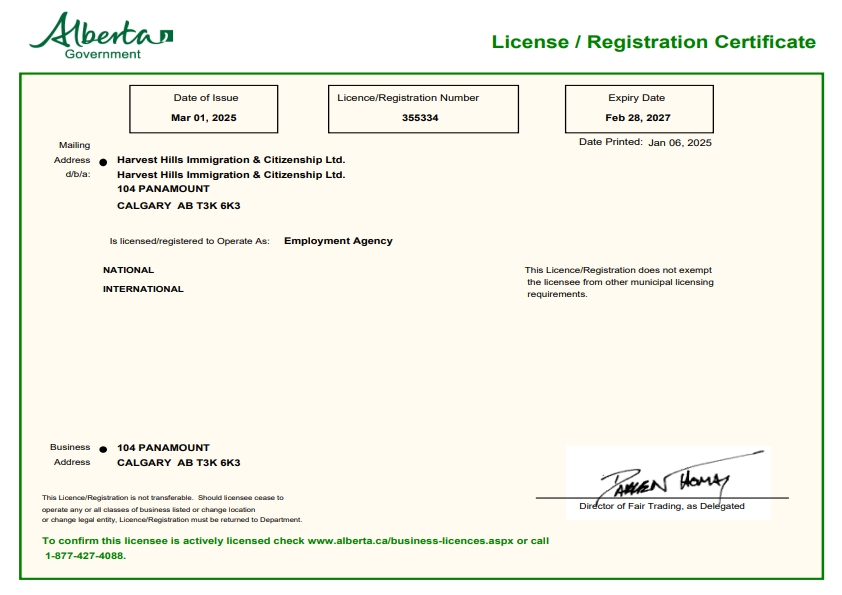This screenshot has width=842, height=595.
Task: Select the company name on the Mailing Address line
Action: tap(231, 159)
